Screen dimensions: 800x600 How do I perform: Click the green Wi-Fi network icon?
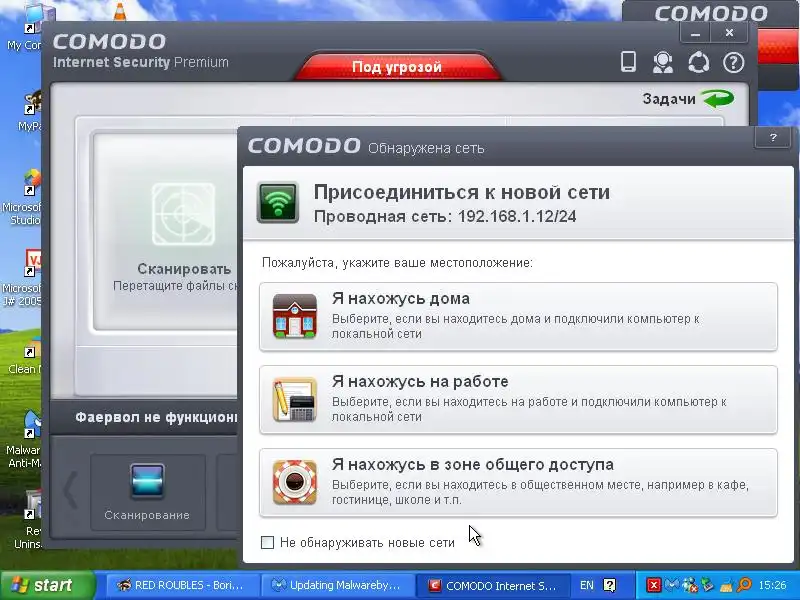[278, 203]
